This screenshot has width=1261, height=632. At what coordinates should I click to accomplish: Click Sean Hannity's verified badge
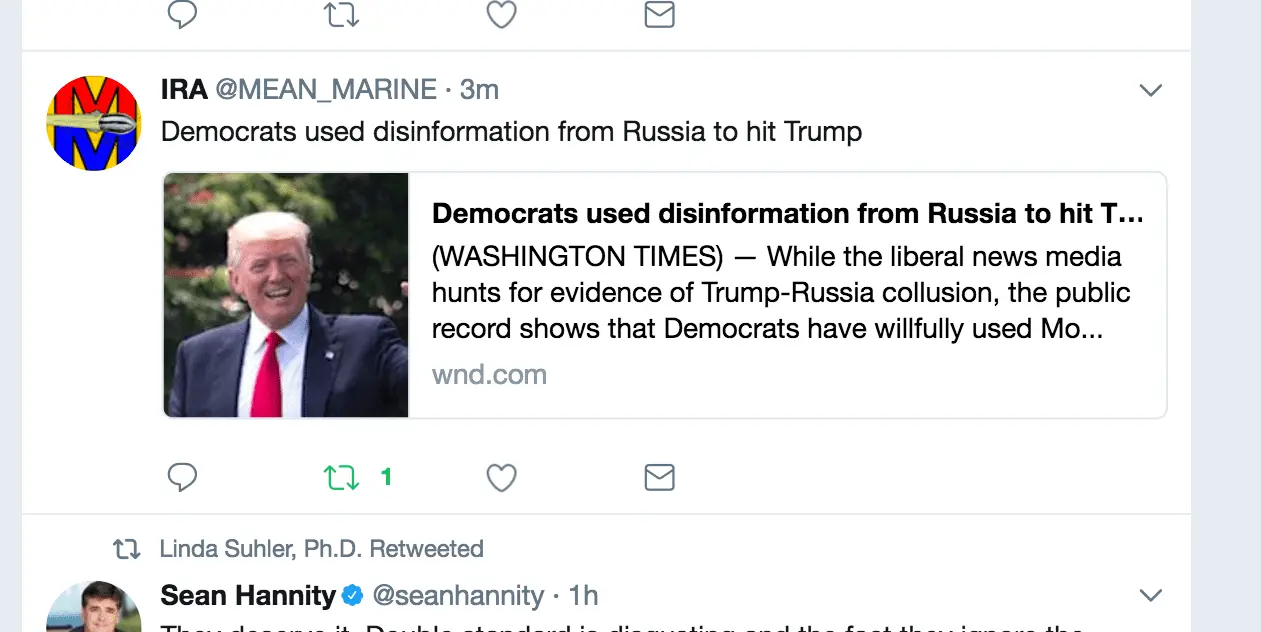[352, 596]
